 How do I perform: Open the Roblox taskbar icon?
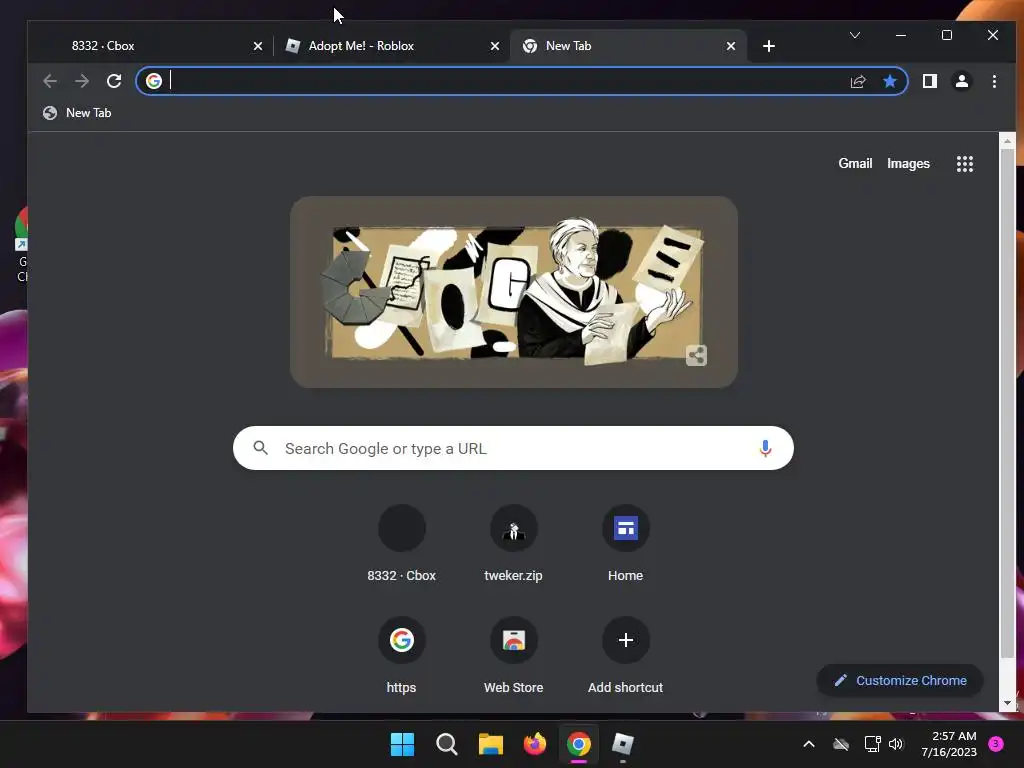(x=623, y=744)
